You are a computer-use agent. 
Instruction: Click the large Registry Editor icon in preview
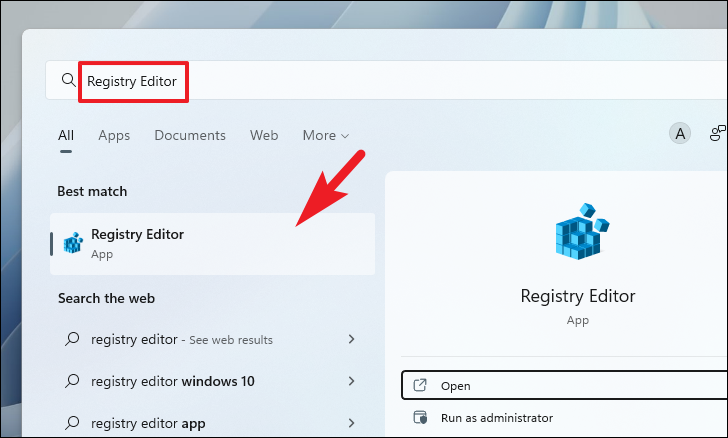click(582, 231)
